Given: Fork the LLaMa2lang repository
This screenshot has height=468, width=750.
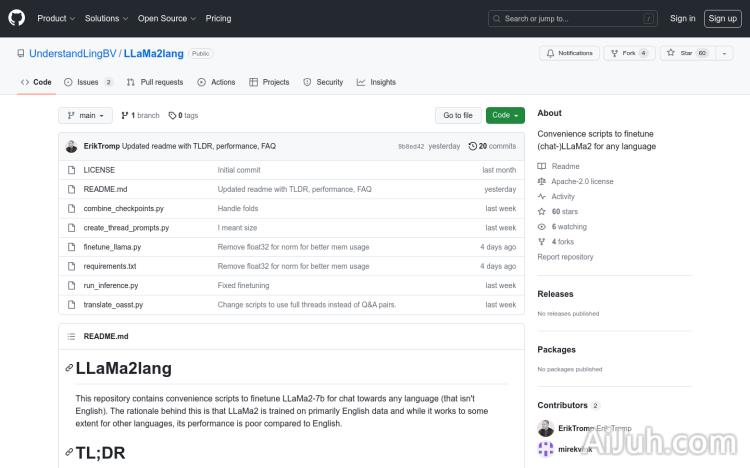Looking at the screenshot, I should [x=623, y=53].
